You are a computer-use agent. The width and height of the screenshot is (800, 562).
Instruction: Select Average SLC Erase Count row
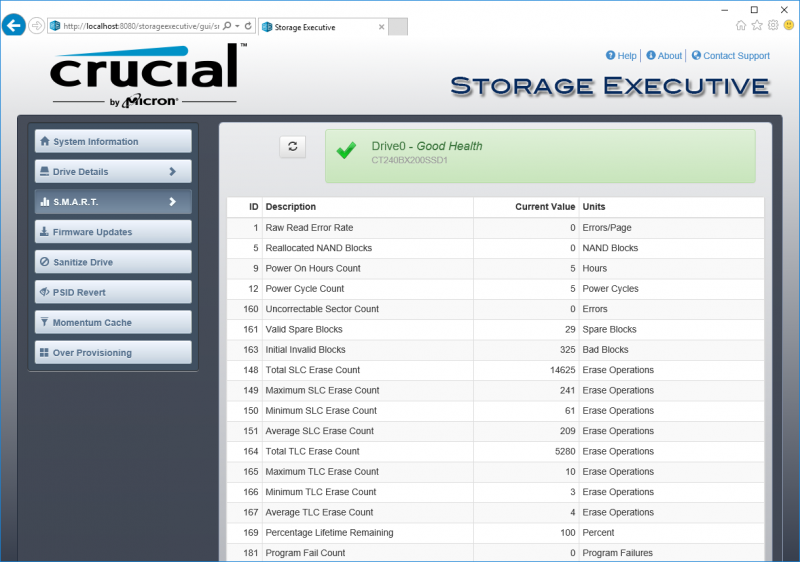pos(495,431)
